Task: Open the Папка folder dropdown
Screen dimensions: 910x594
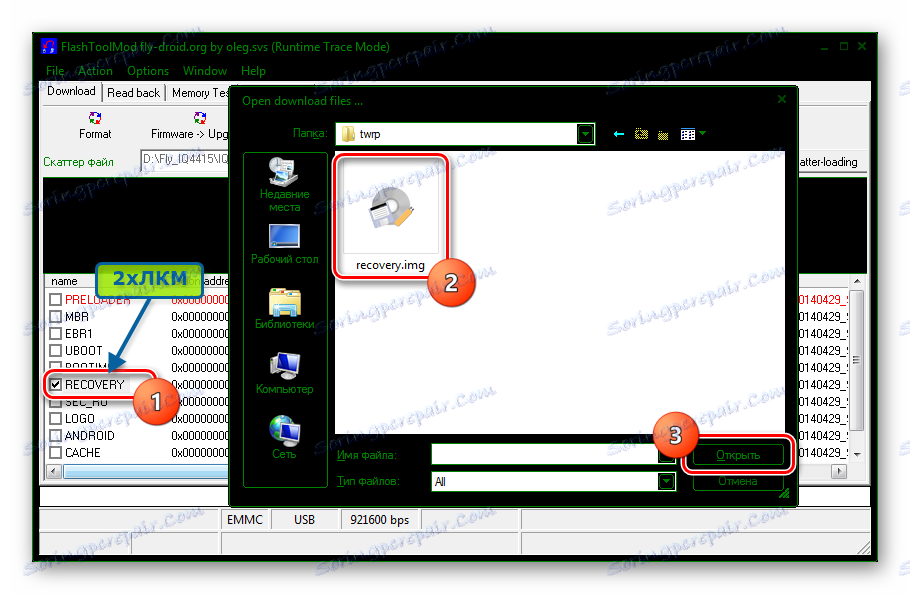Action: point(585,132)
